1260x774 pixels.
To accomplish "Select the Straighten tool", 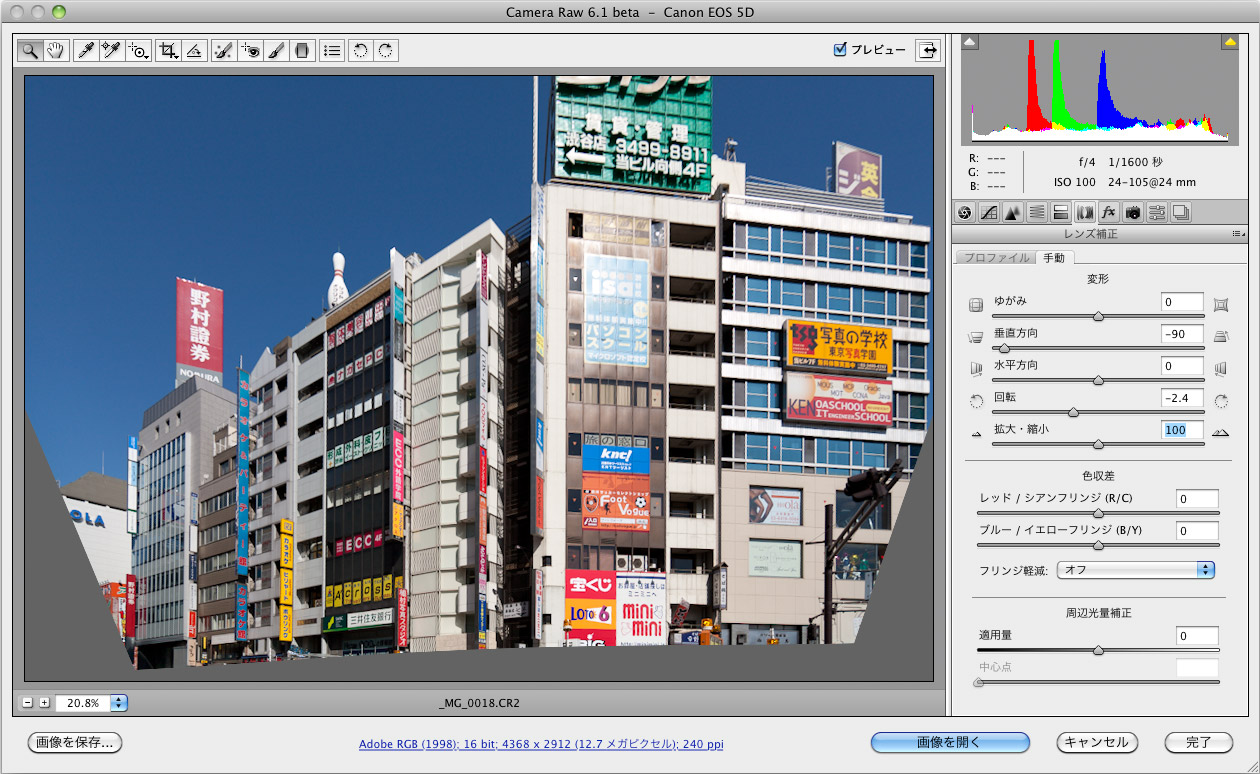I will pyautogui.click(x=196, y=50).
